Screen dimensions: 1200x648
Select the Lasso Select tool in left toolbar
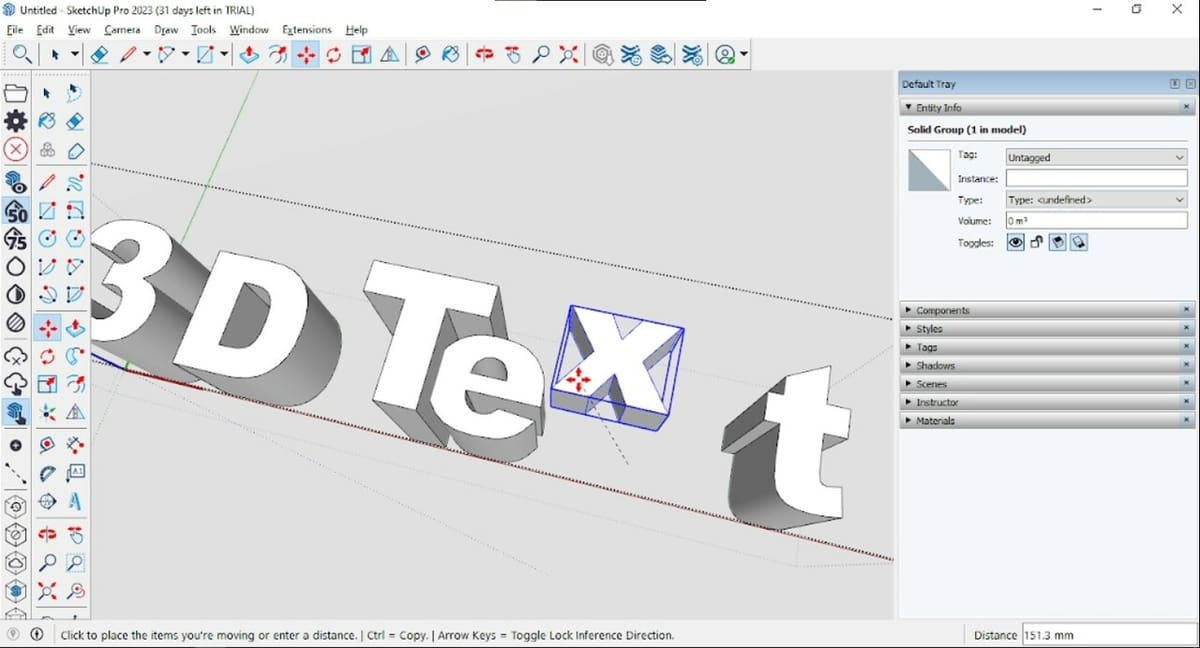point(75,93)
